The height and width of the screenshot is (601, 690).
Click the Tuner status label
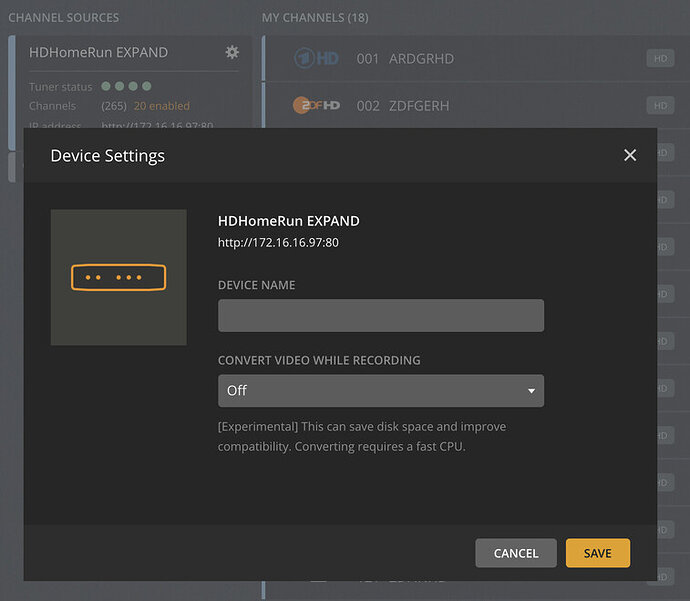click(x=61, y=87)
